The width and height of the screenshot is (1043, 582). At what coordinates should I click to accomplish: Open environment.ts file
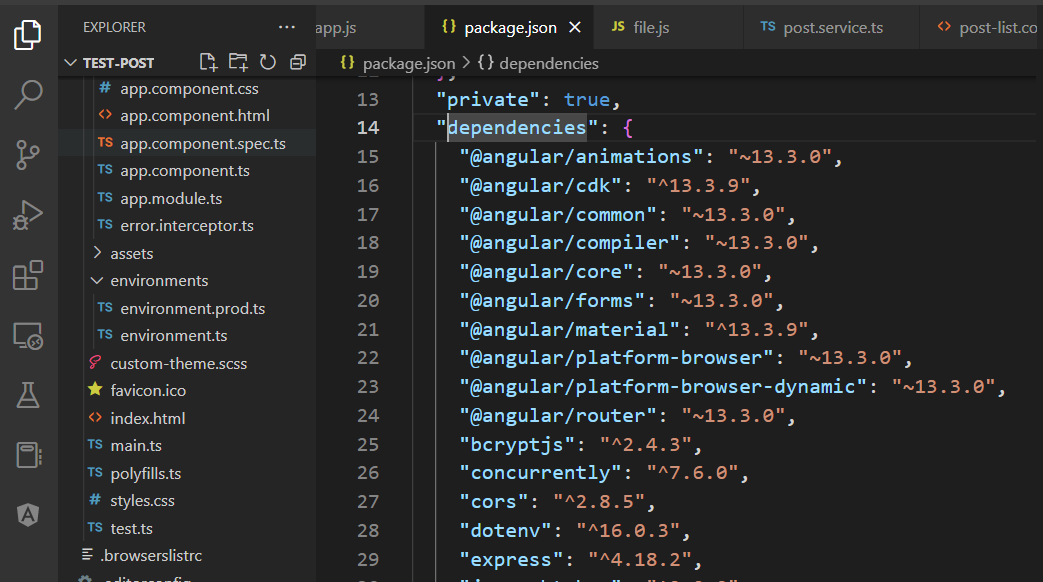click(174, 336)
